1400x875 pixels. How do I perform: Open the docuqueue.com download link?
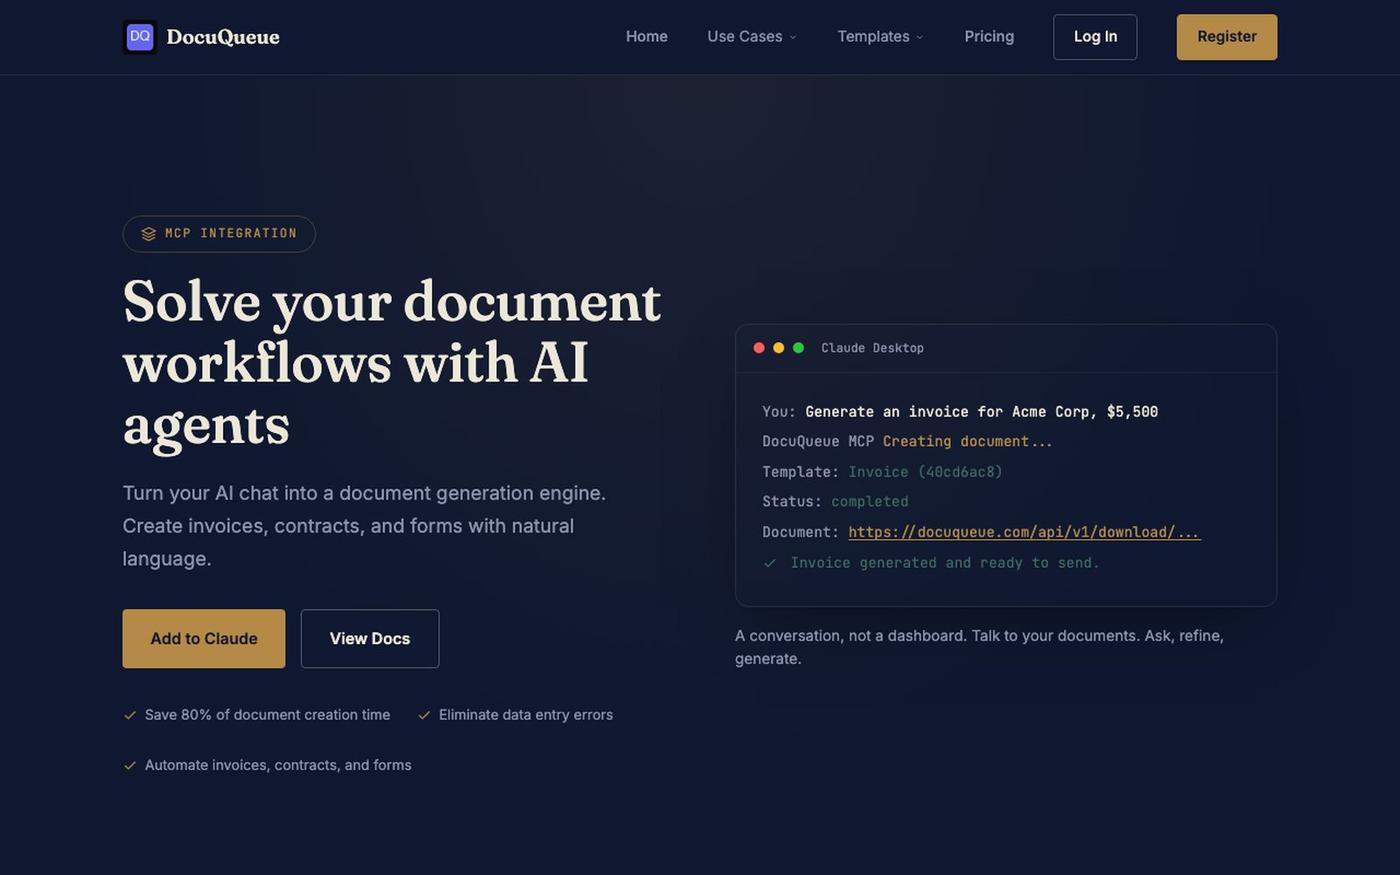(1025, 532)
